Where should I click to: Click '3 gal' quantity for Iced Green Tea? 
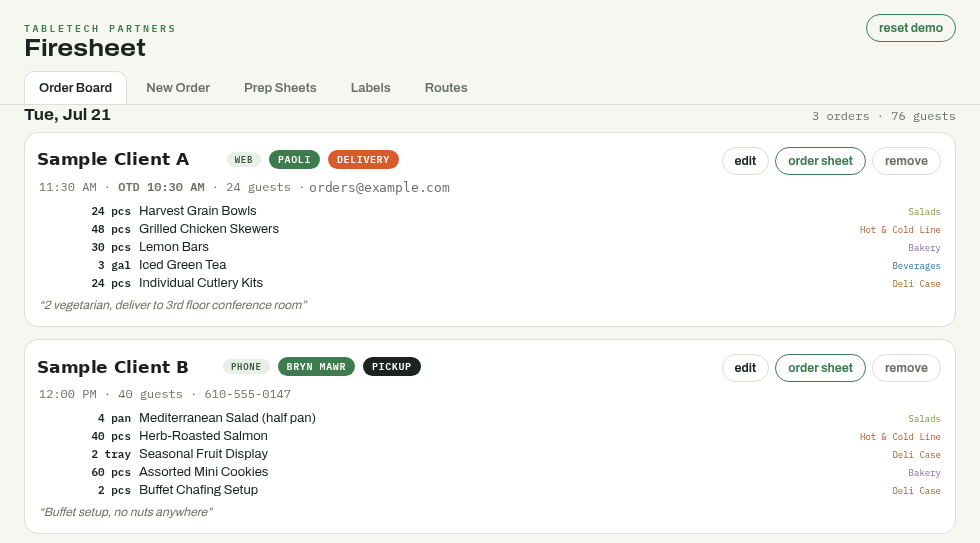pyautogui.click(x=114, y=266)
